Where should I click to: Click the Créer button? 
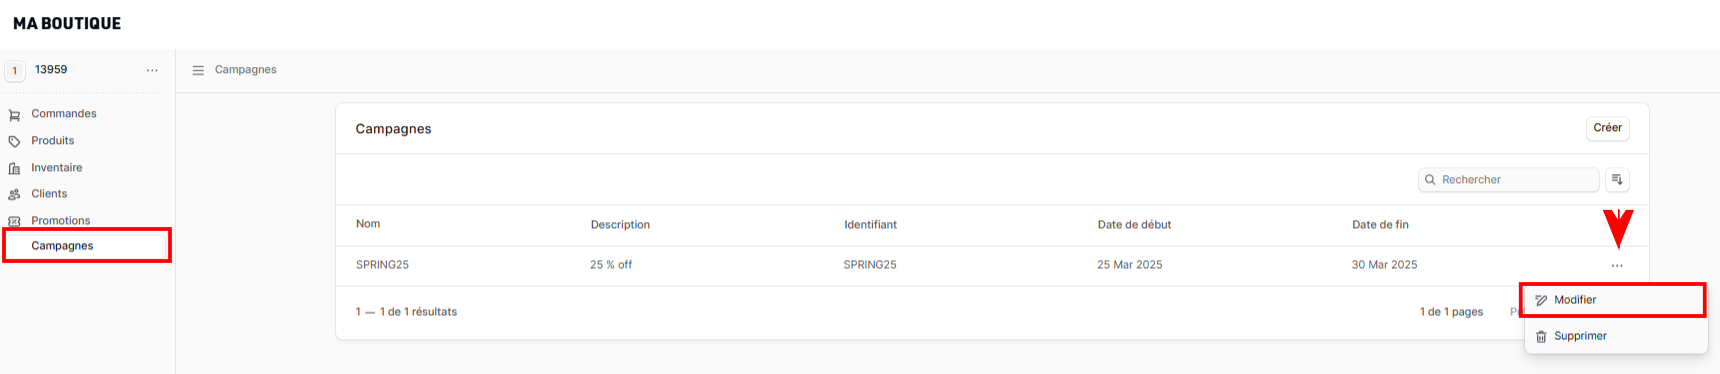click(x=1607, y=128)
